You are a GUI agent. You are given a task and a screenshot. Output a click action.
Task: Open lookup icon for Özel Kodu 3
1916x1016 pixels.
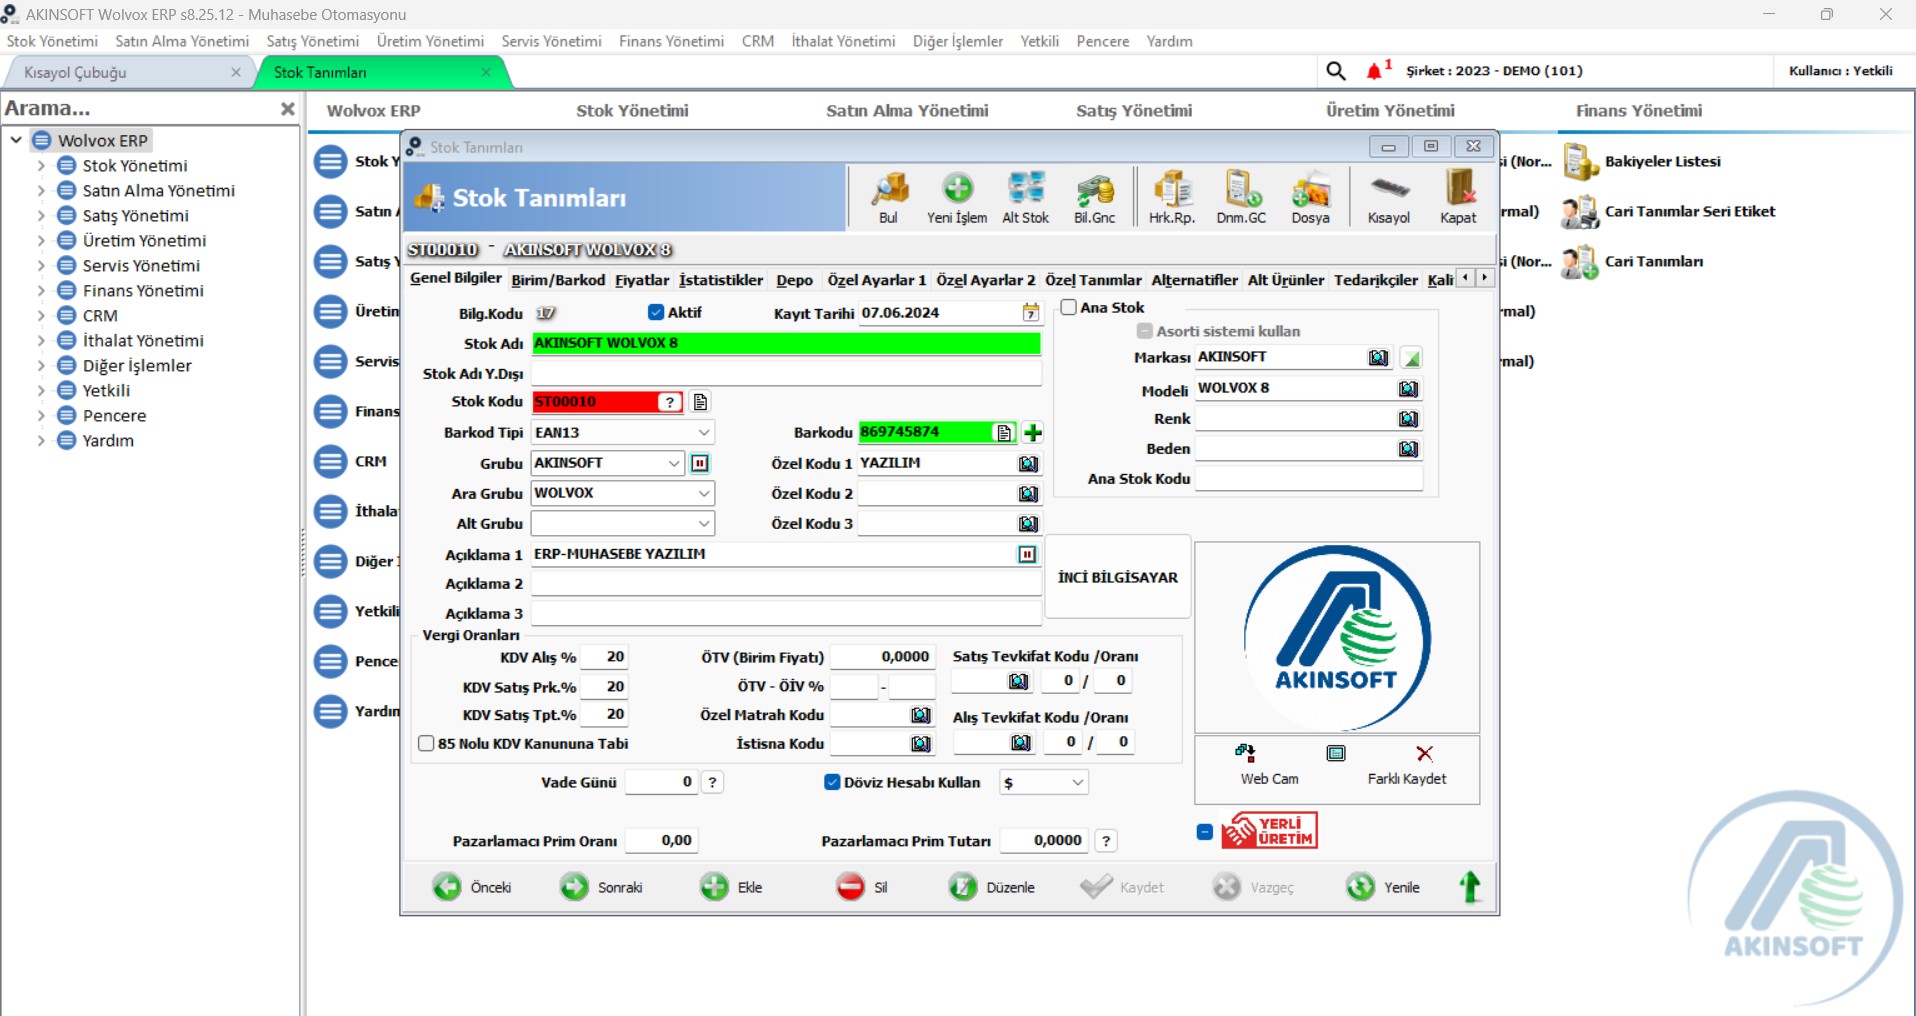pos(1028,523)
